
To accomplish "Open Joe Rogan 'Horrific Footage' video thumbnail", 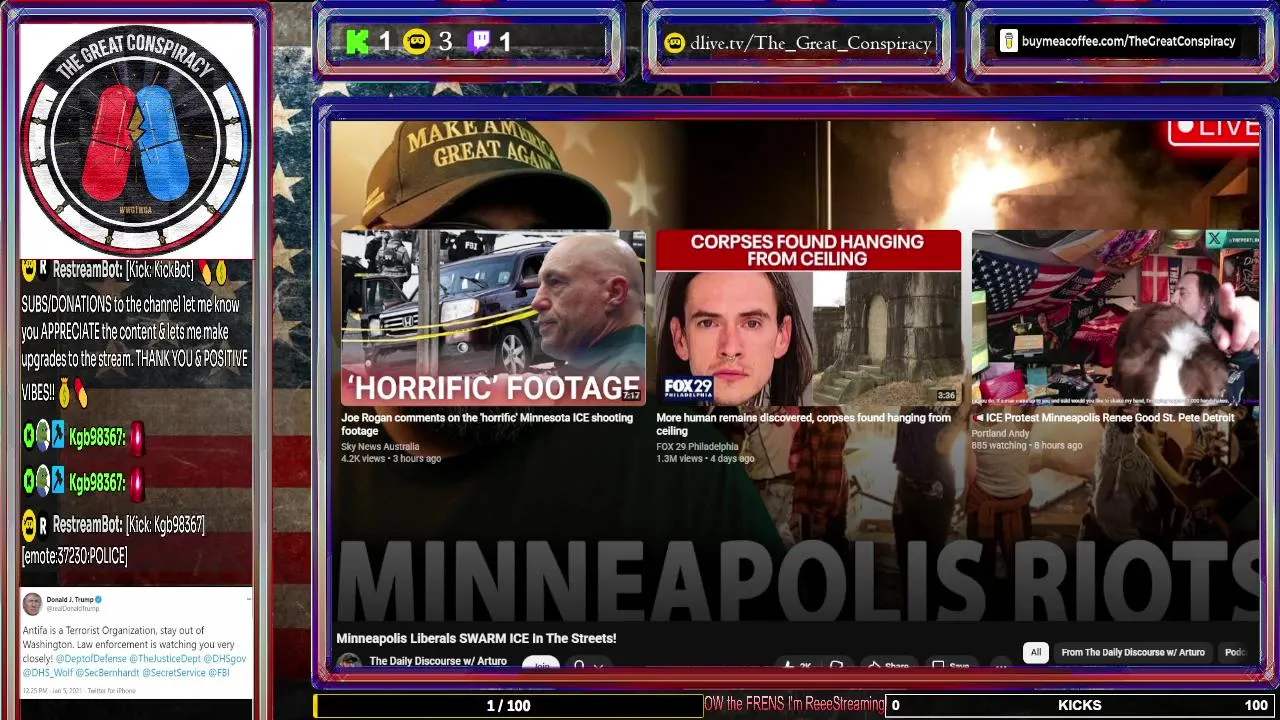I will (x=493, y=318).
